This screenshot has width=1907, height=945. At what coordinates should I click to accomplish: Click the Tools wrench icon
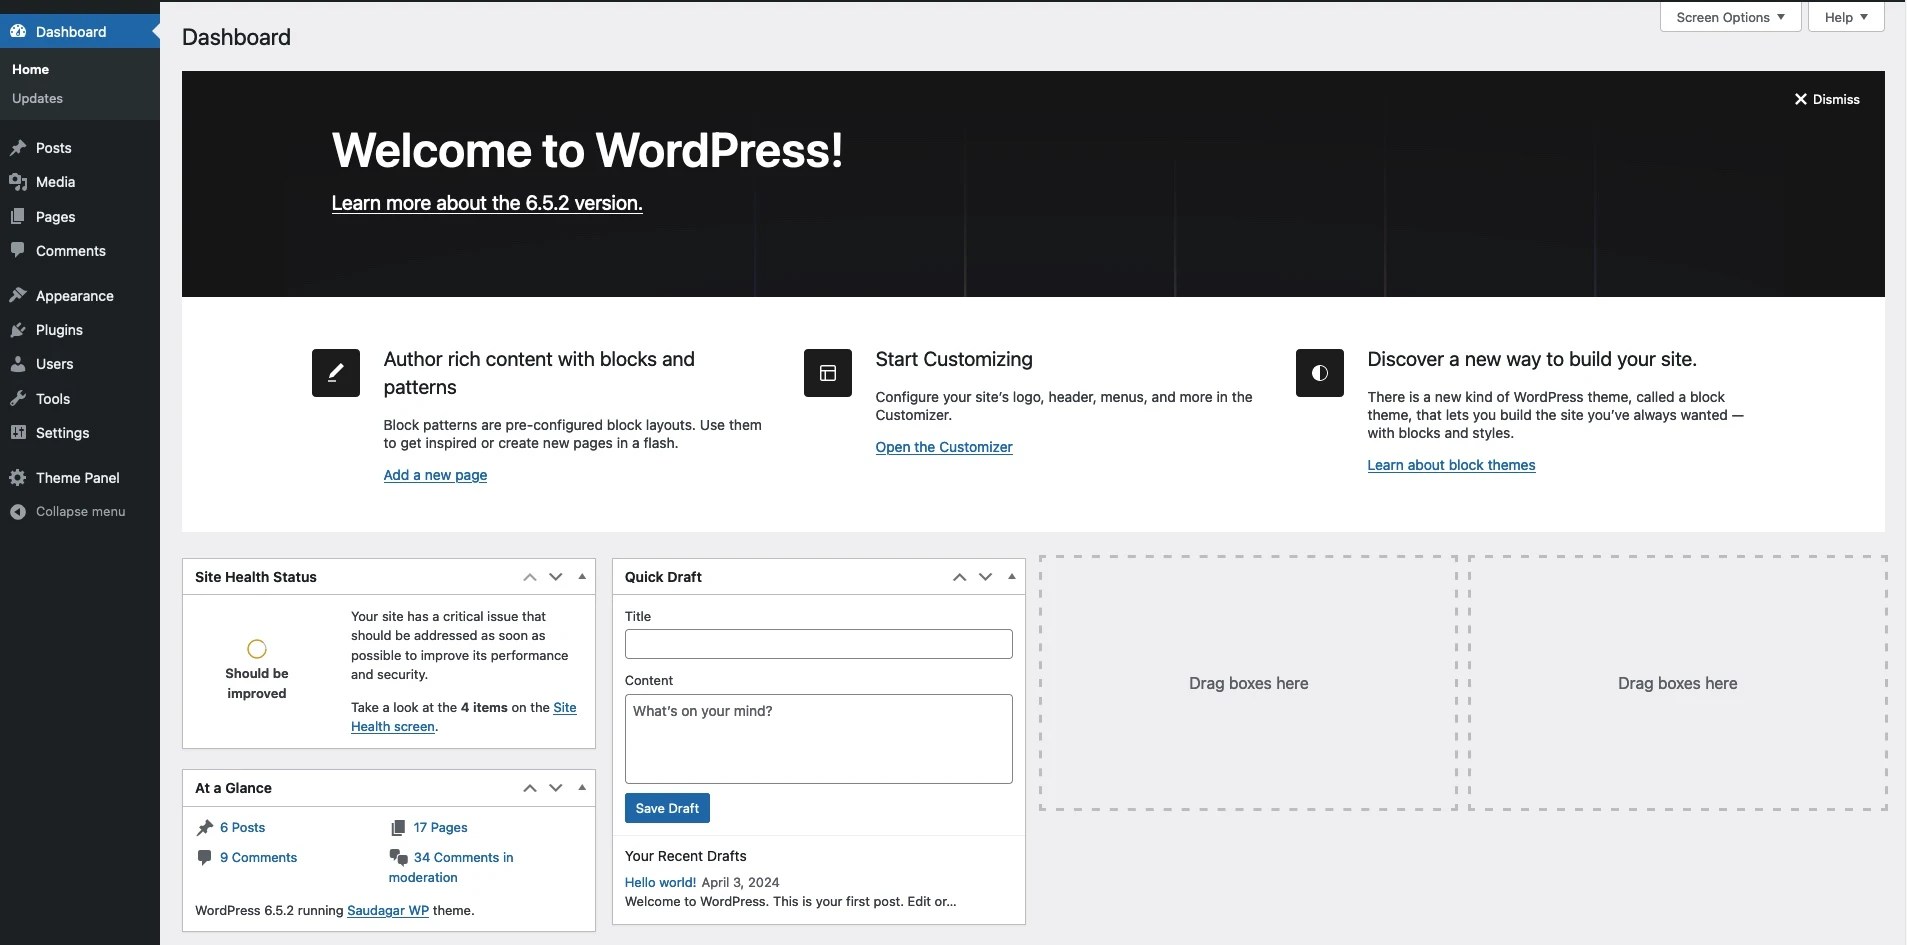click(x=17, y=398)
